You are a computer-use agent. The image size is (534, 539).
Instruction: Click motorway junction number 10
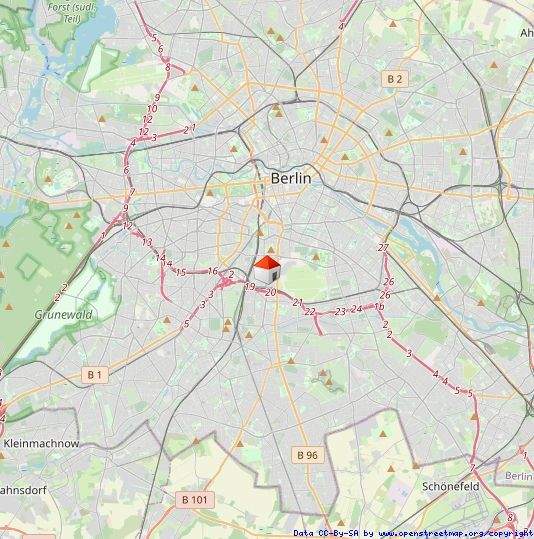click(x=152, y=109)
